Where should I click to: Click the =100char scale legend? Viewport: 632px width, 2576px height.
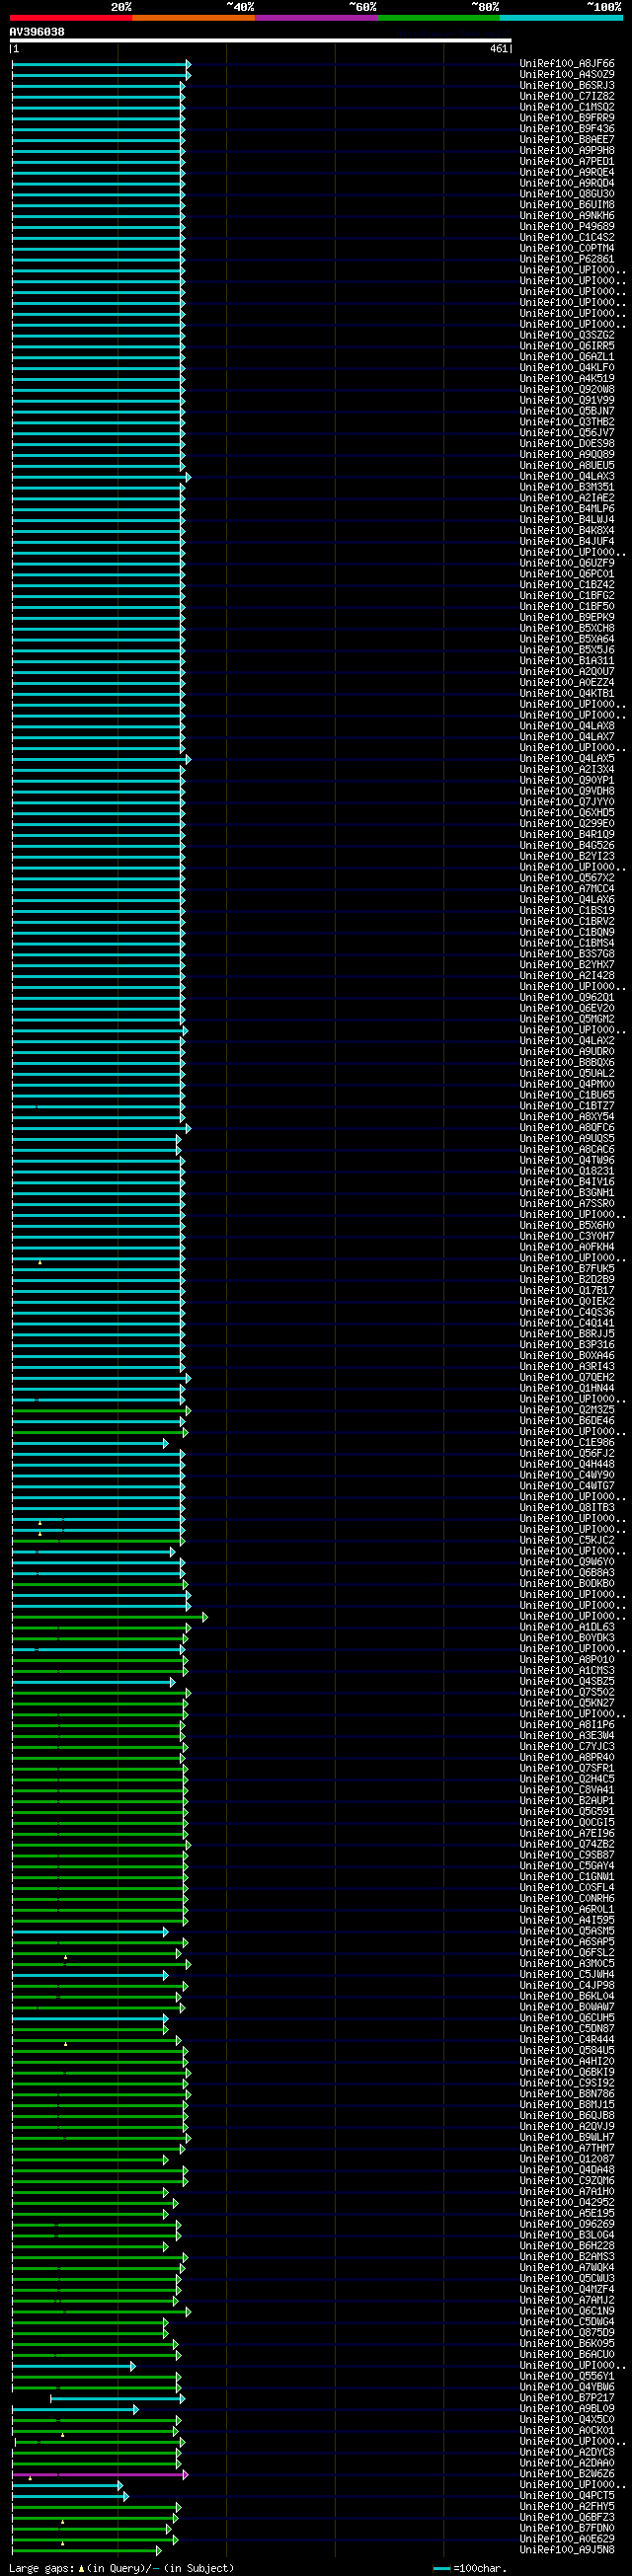[471, 2568]
